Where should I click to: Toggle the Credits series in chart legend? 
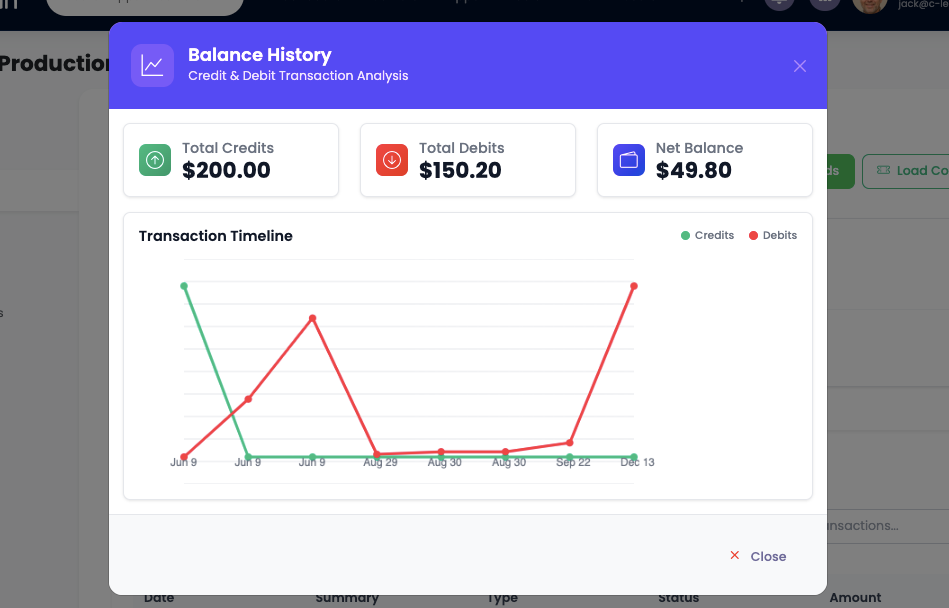707,236
